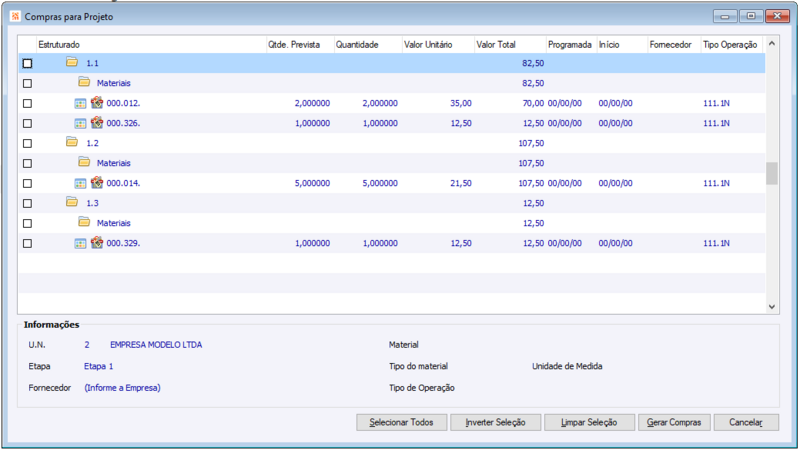Viewport: 800px width, 450px height.
Task: Click the Fornecedor column header
Action: point(674,44)
